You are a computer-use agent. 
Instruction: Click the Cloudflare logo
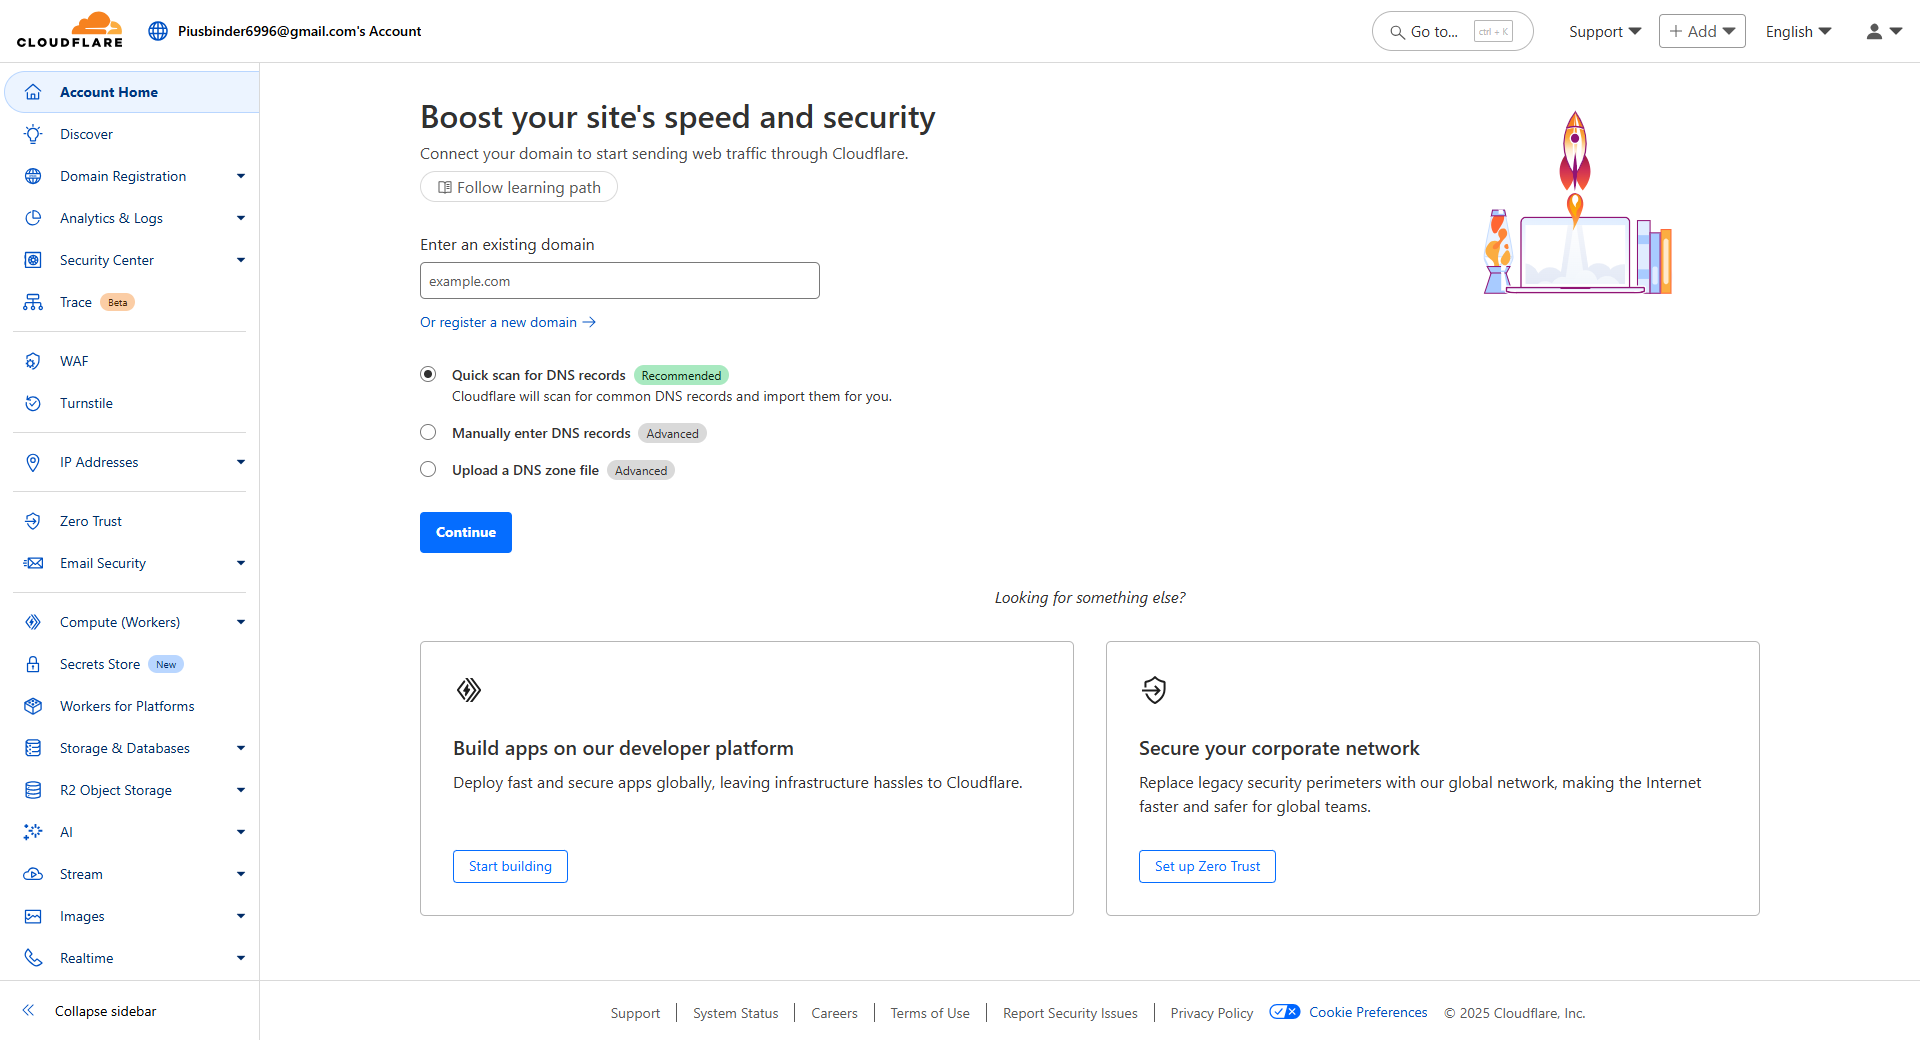point(70,30)
